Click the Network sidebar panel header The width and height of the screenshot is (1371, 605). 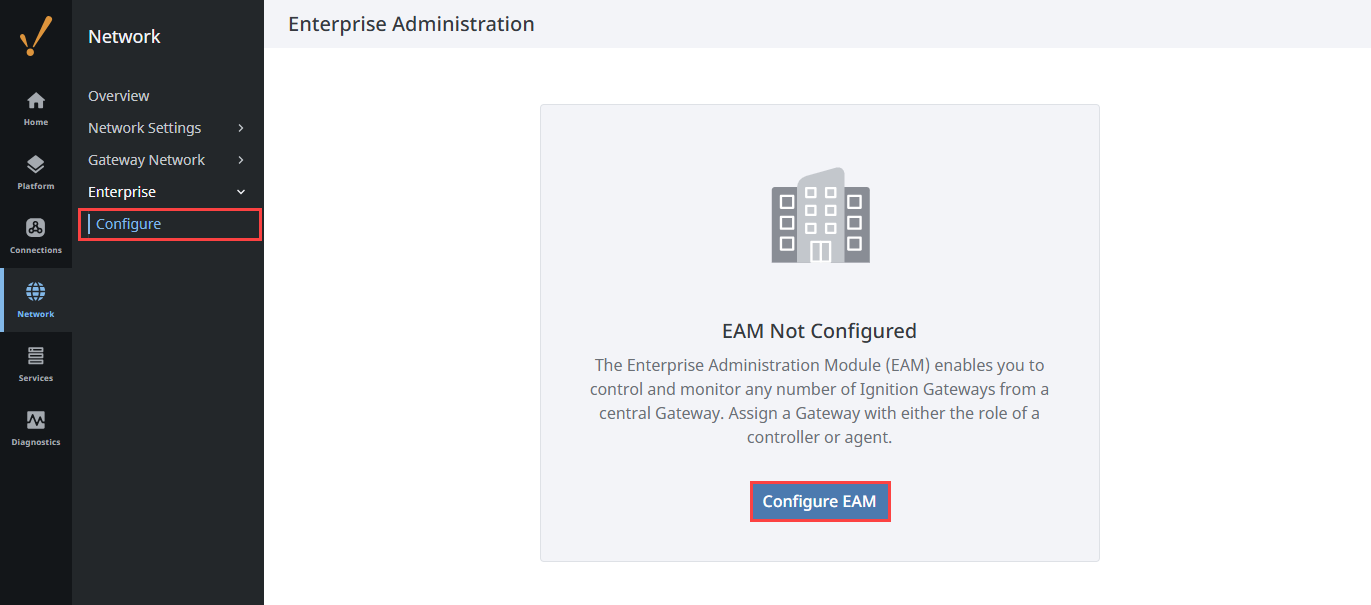coord(124,37)
